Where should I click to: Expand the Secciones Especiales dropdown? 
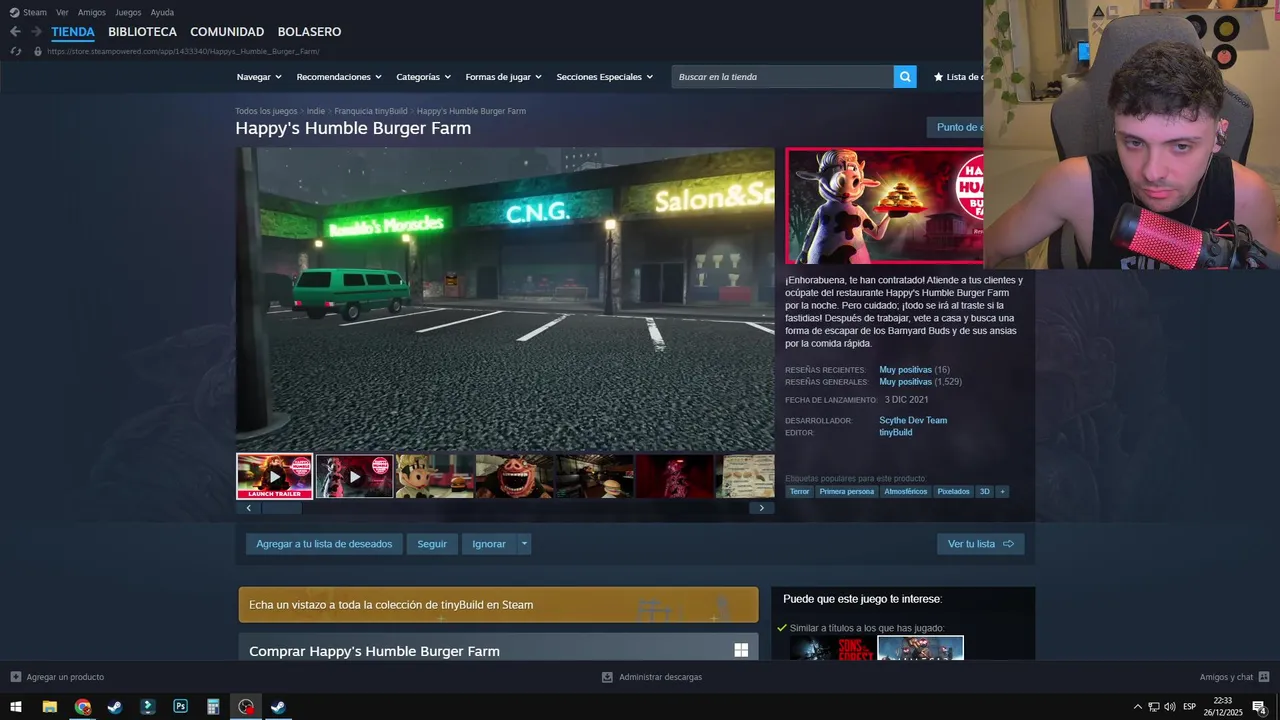click(x=604, y=77)
